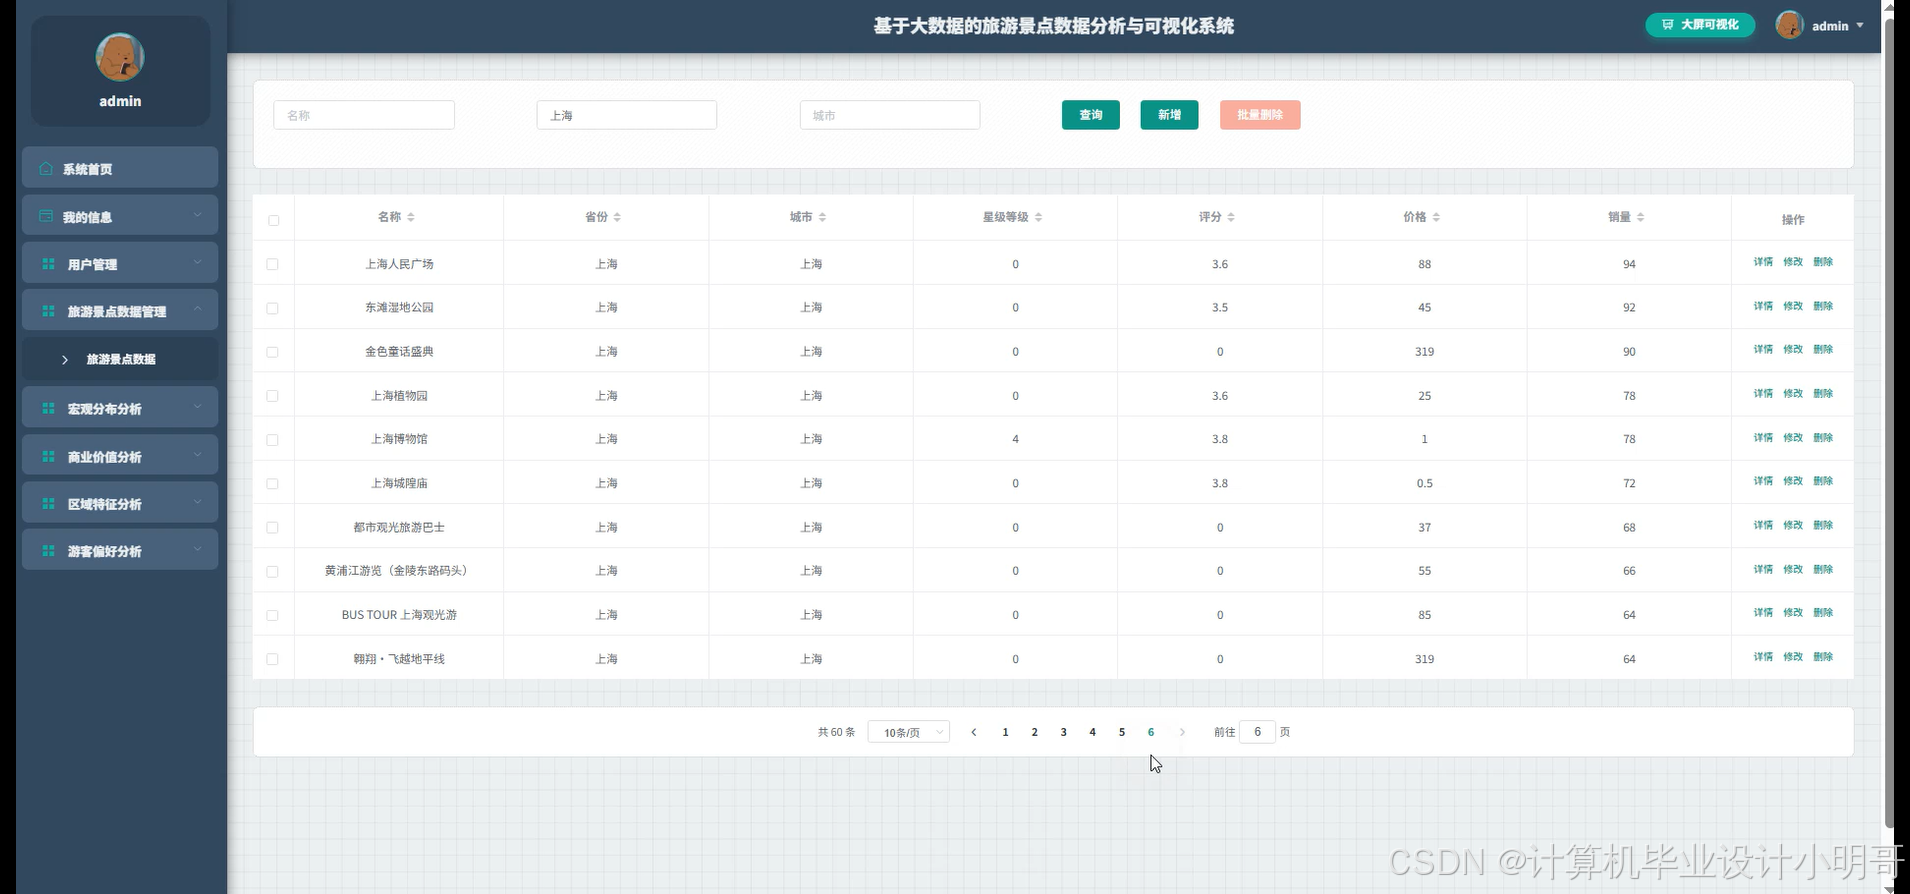Screen dimensions: 1910x894
Task: Click 删除 for 上海城隍庙 row
Action: pos(1823,481)
